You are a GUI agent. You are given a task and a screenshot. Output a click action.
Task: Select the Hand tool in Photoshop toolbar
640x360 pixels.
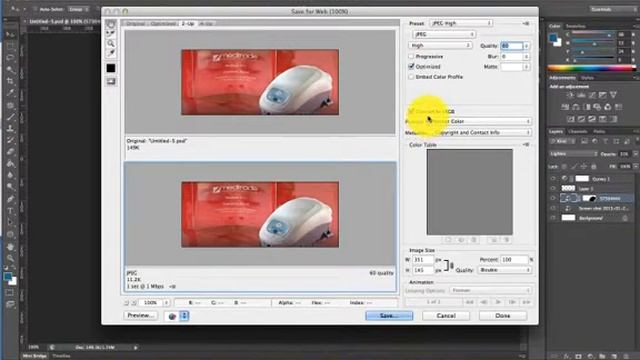pyautogui.click(x=10, y=247)
